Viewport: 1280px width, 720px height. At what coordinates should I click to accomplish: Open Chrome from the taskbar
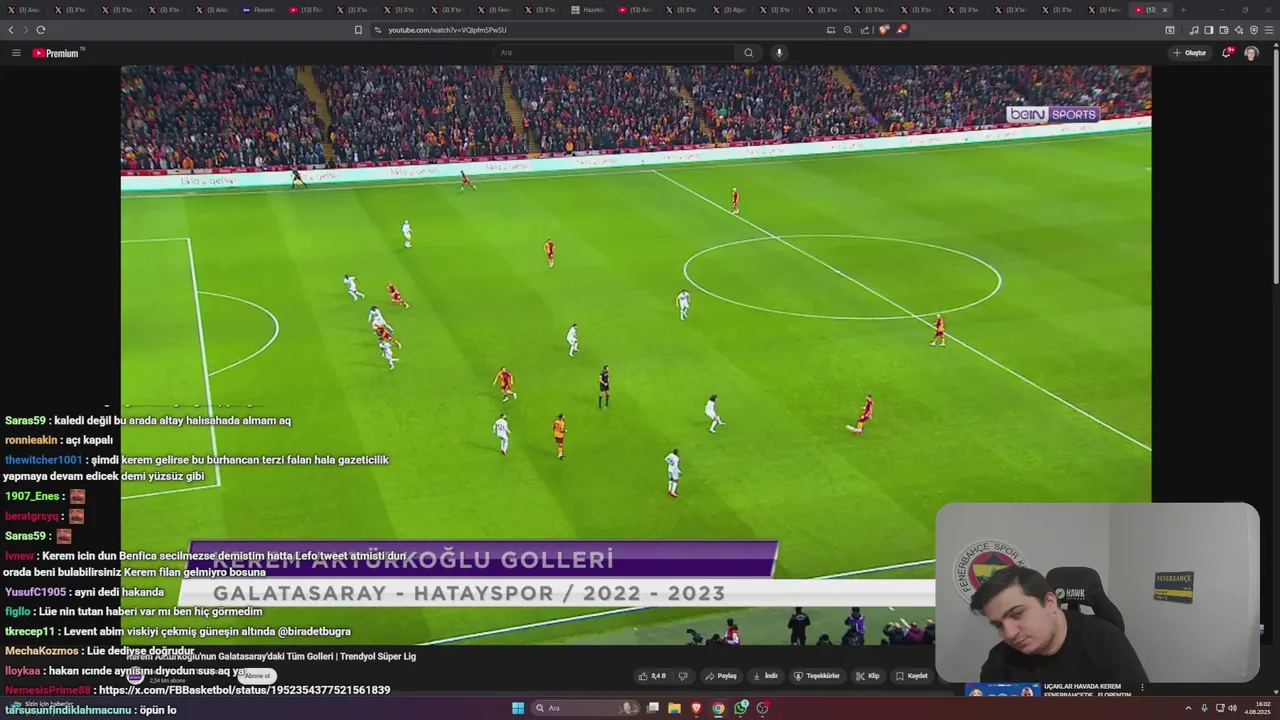[718, 708]
